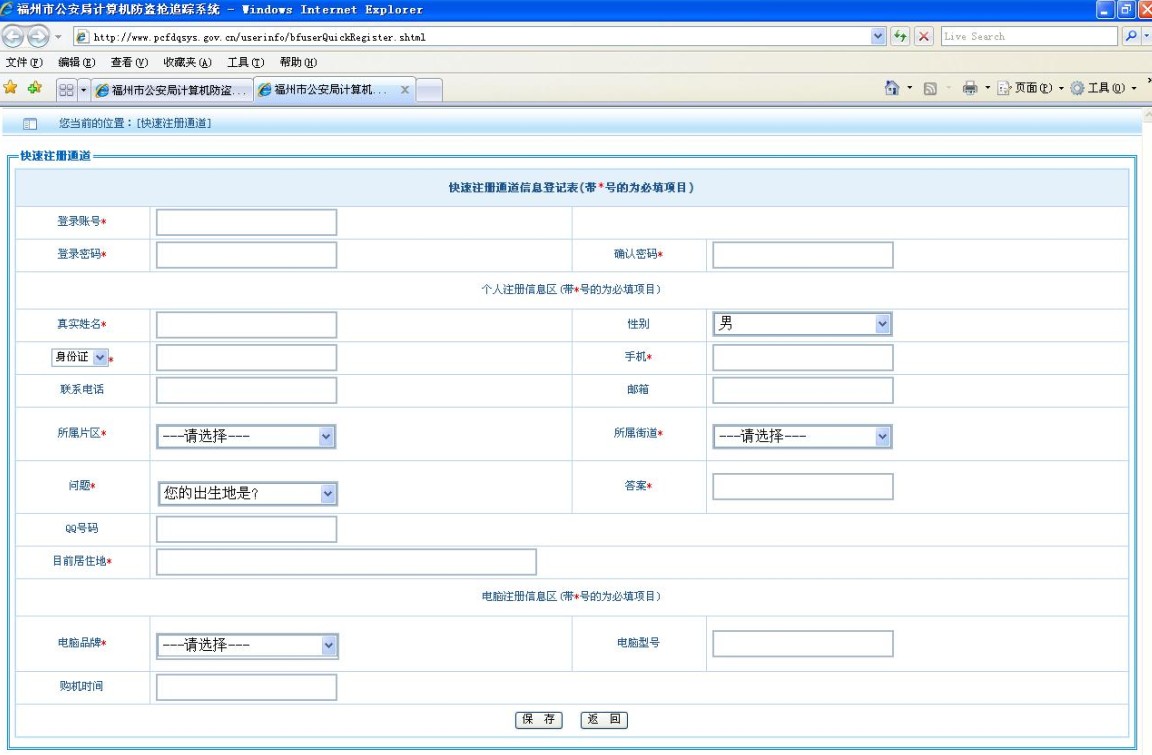1152x755 pixels.
Task: Click the Live Search magnifier icon
Action: click(1130, 37)
